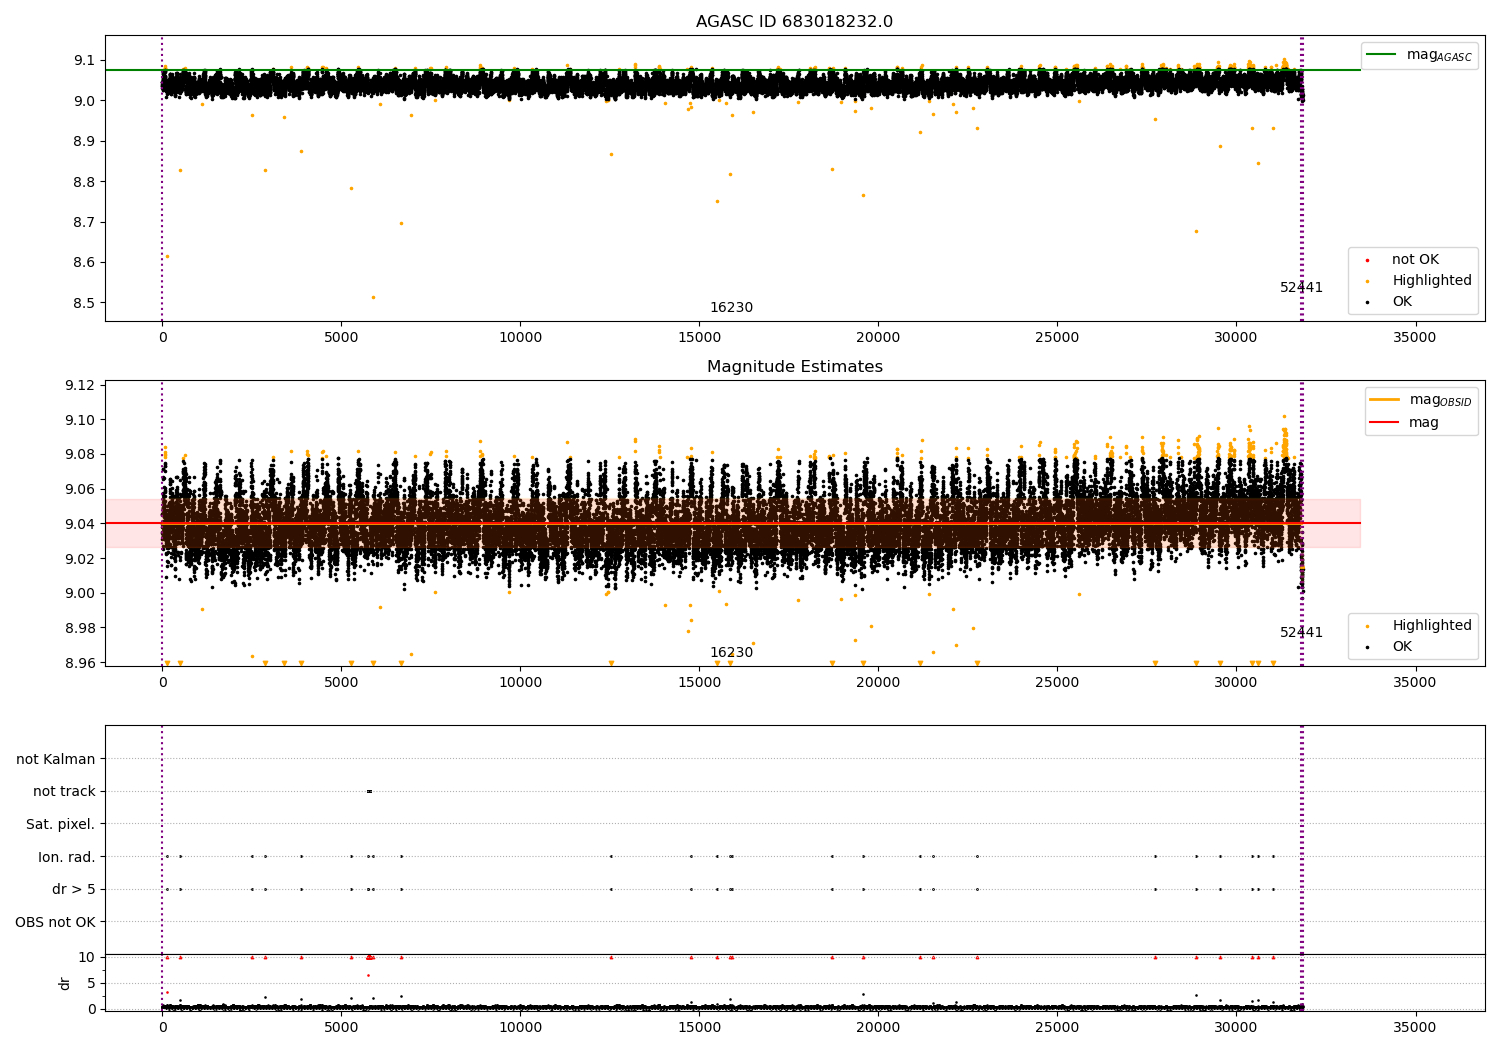Click y-axis tick 9.04 in middle plot

(80, 524)
